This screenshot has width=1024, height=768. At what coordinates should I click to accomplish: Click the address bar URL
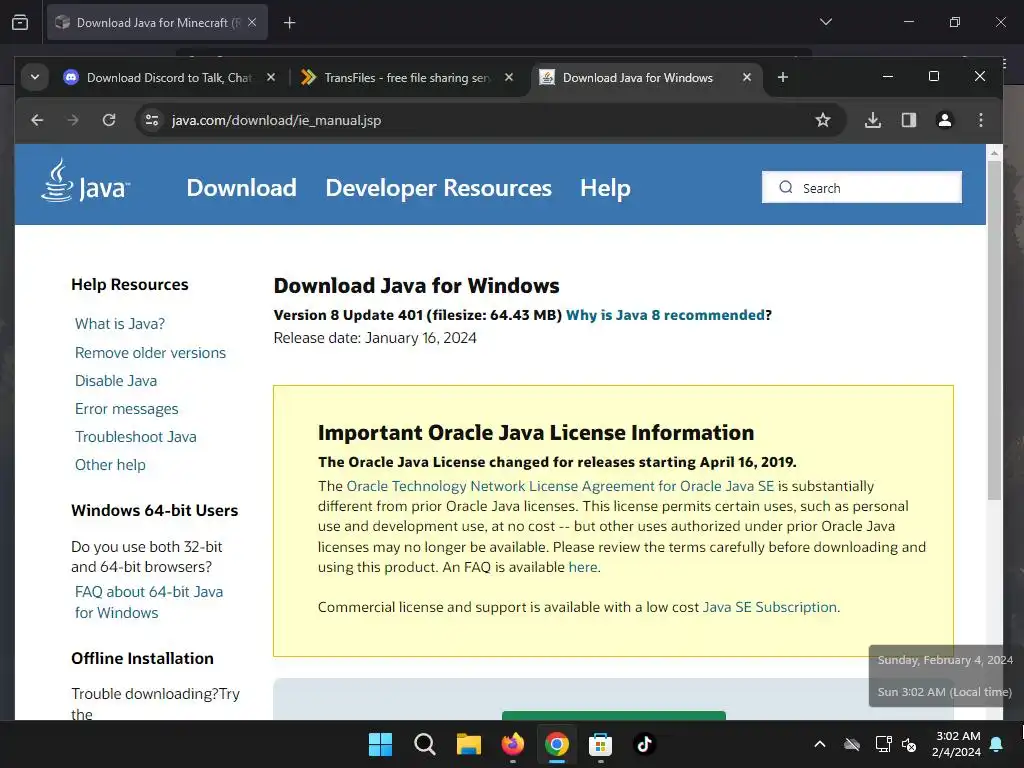[276, 120]
